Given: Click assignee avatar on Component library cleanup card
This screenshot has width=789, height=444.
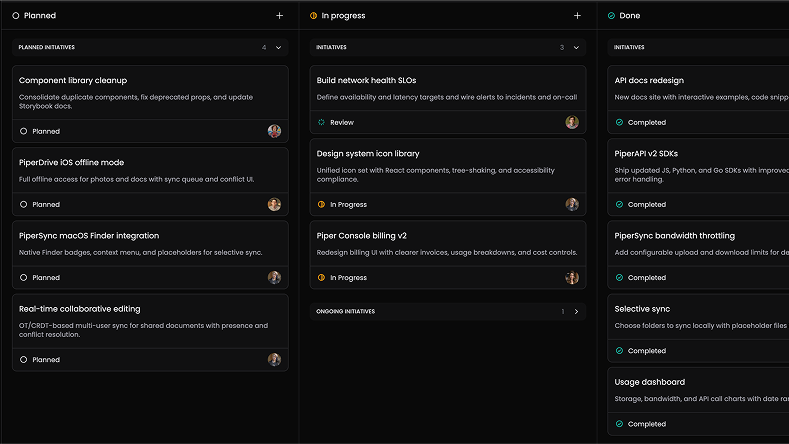Looking at the screenshot, I should coord(274,131).
